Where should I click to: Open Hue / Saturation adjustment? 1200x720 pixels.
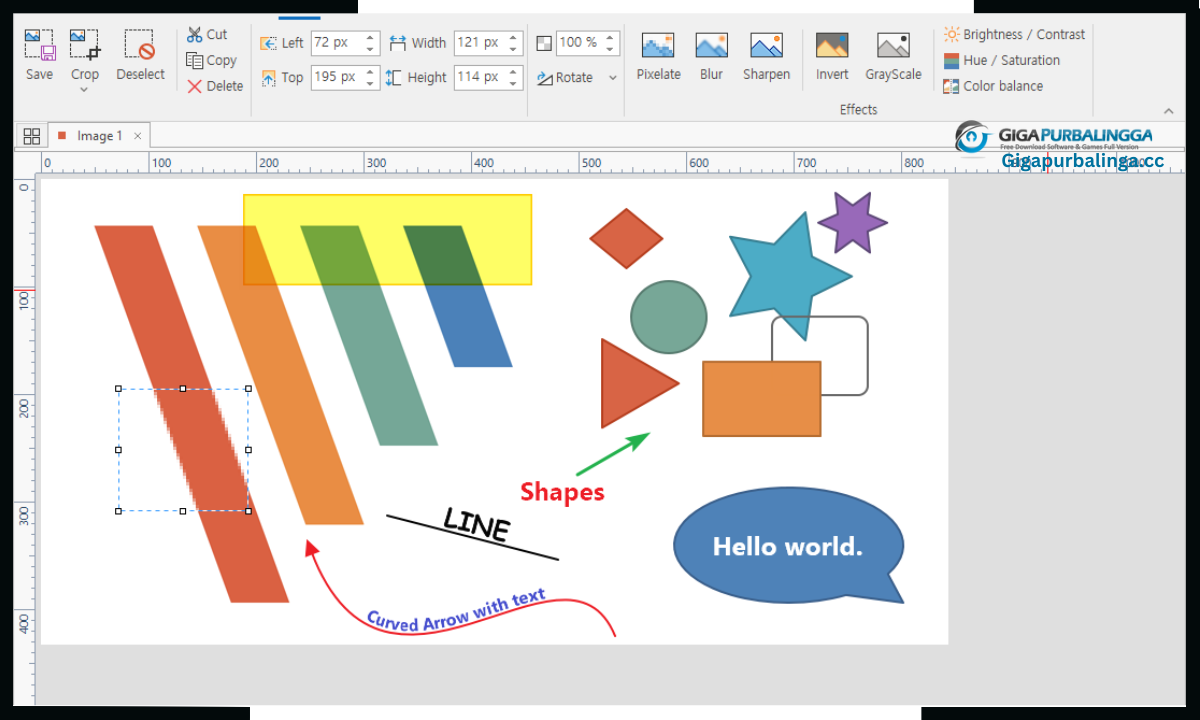click(1002, 60)
